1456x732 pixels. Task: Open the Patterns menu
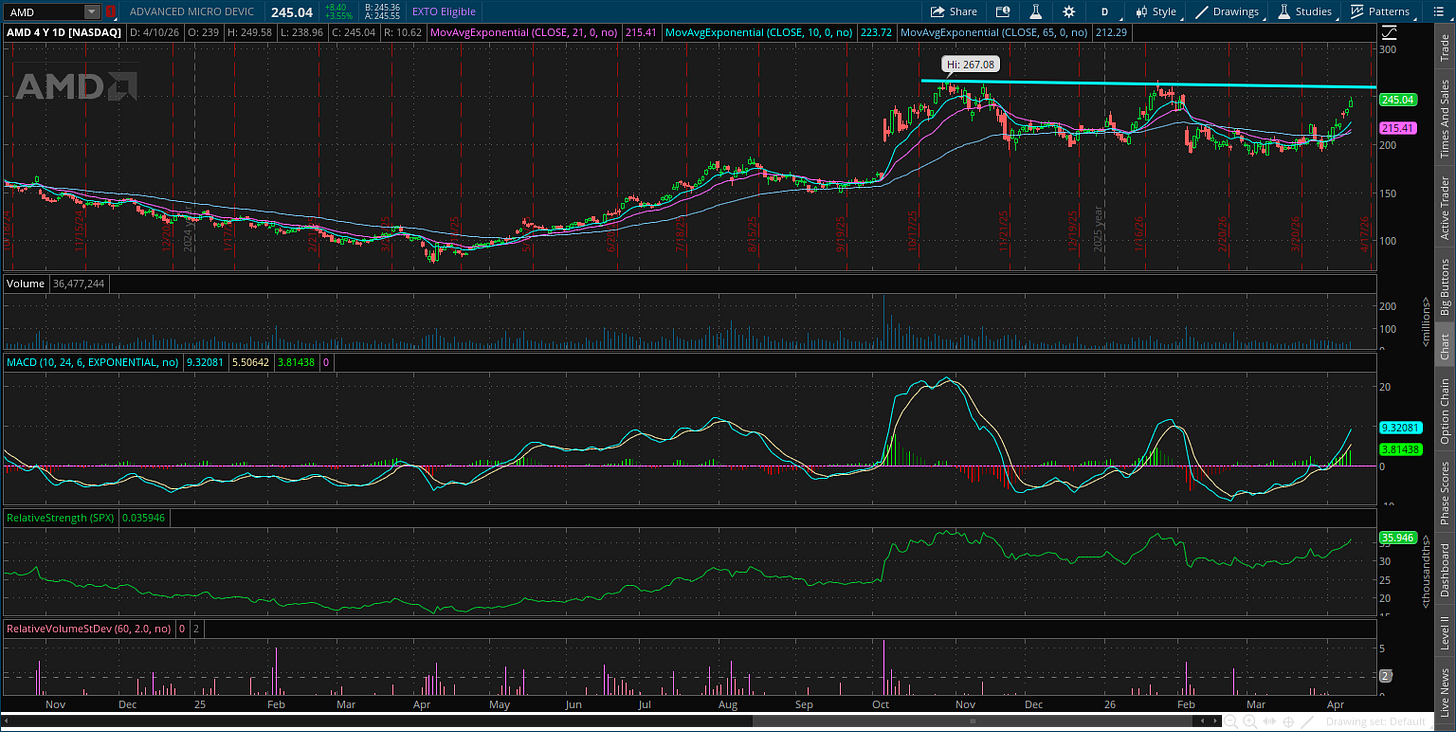(x=1380, y=12)
